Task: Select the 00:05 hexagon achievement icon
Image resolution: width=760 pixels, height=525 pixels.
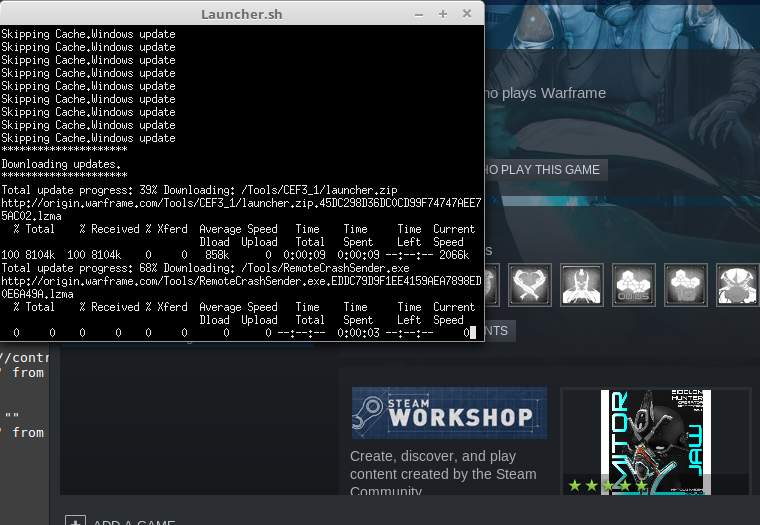Action: 633,285
